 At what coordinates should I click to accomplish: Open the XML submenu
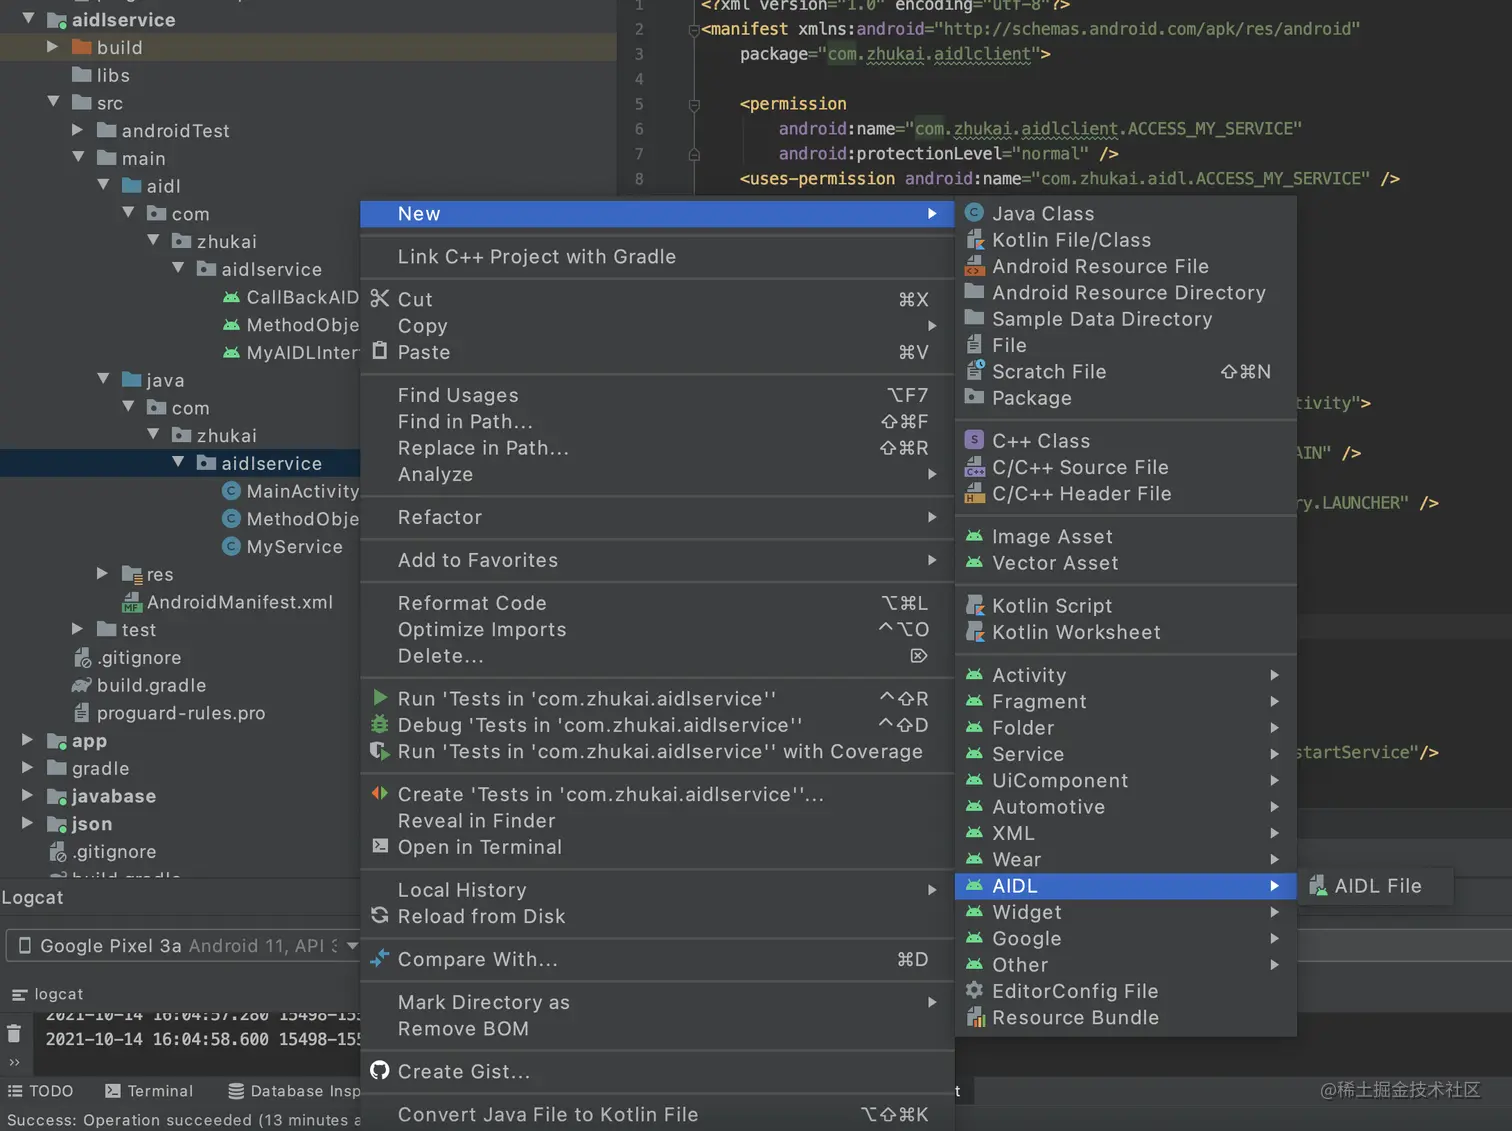(x=1125, y=833)
